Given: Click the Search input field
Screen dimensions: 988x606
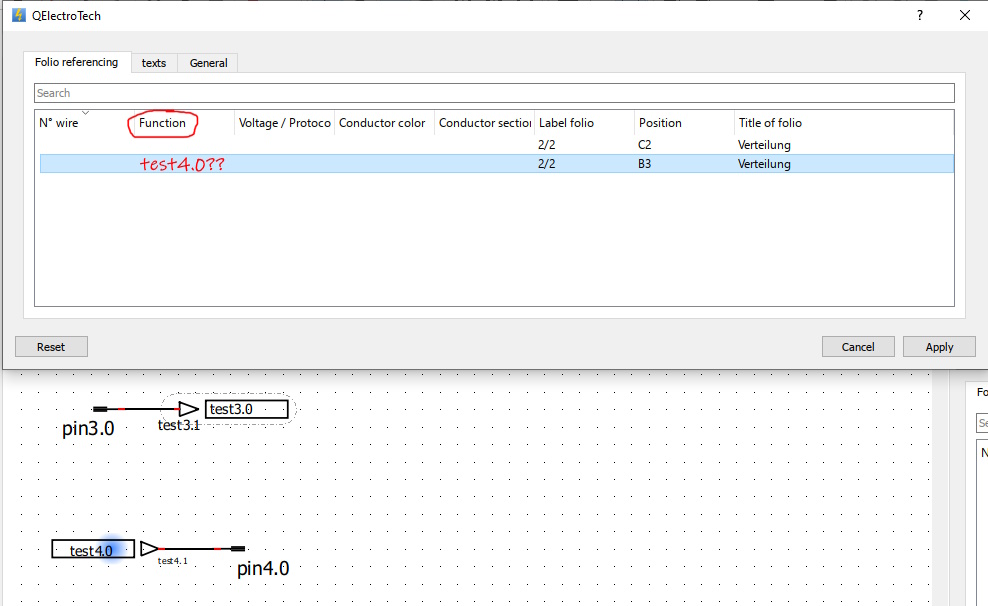Looking at the screenshot, I should click(494, 93).
